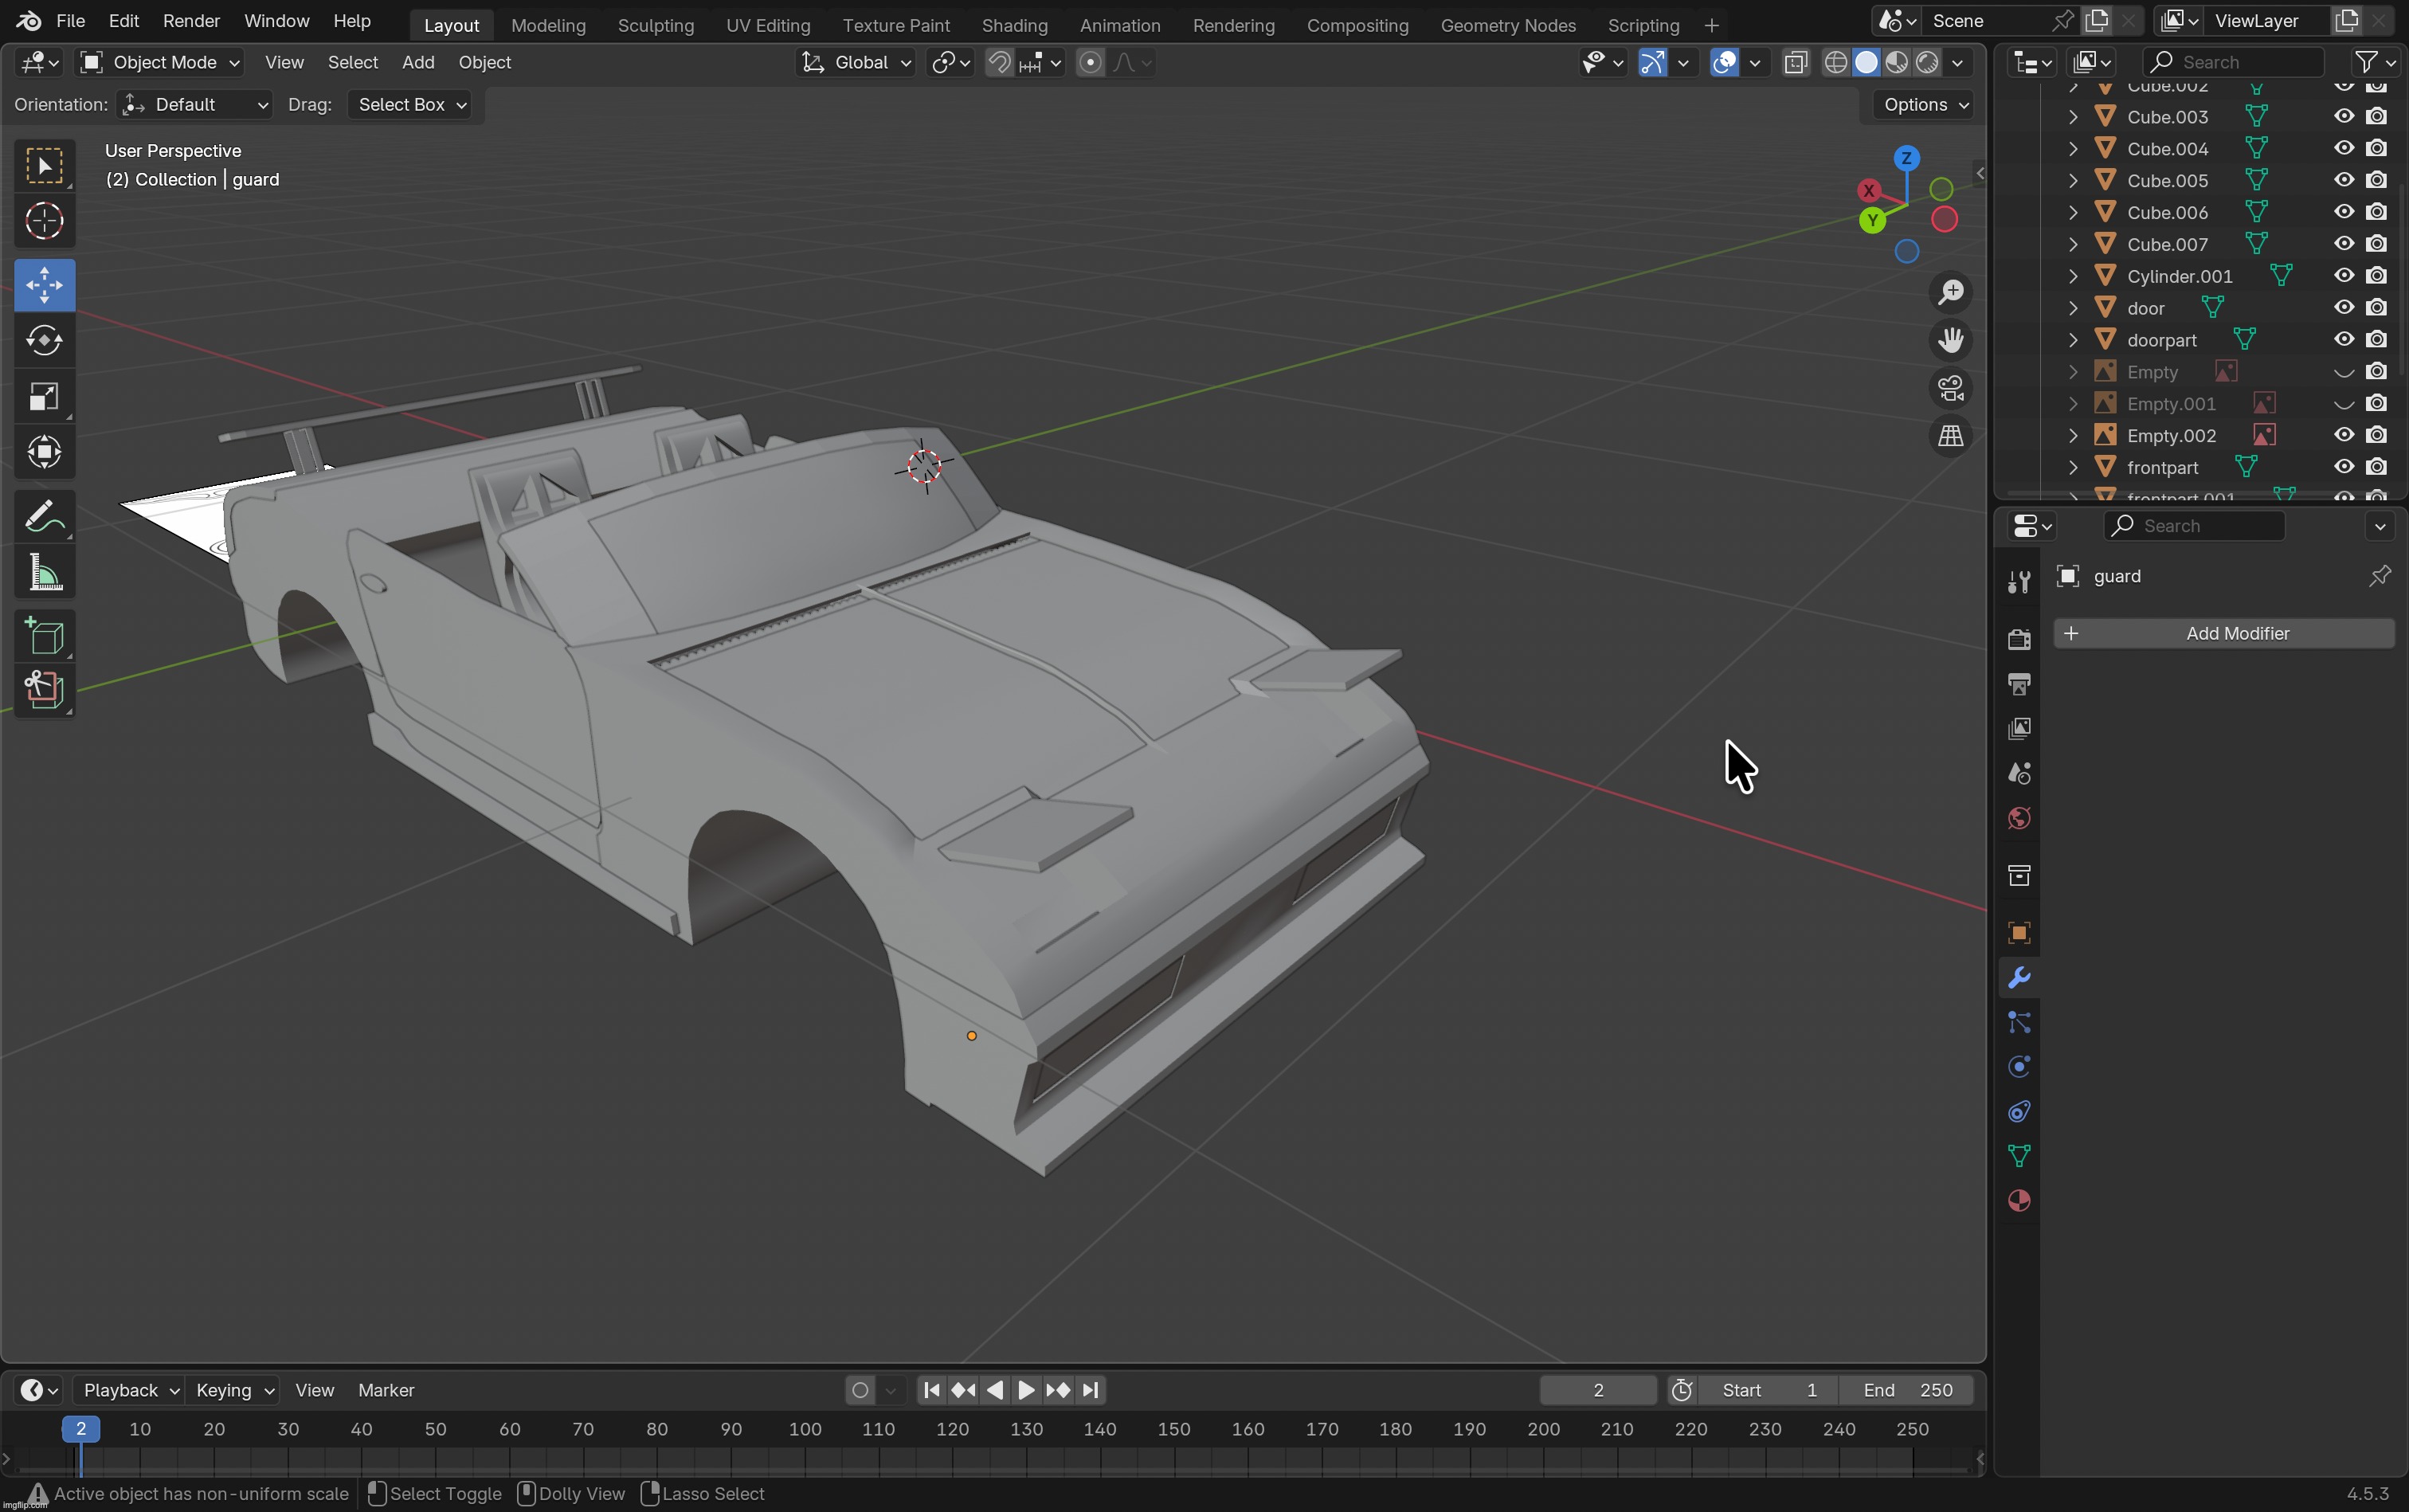Switch to the Sculpting workspace tab
The height and width of the screenshot is (1512, 2409).
pyautogui.click(x=655, y=25)
